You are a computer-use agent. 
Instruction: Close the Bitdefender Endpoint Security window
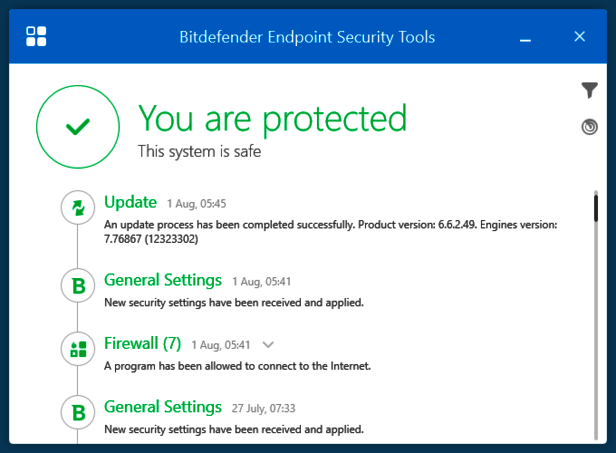(x=579, y=37)
